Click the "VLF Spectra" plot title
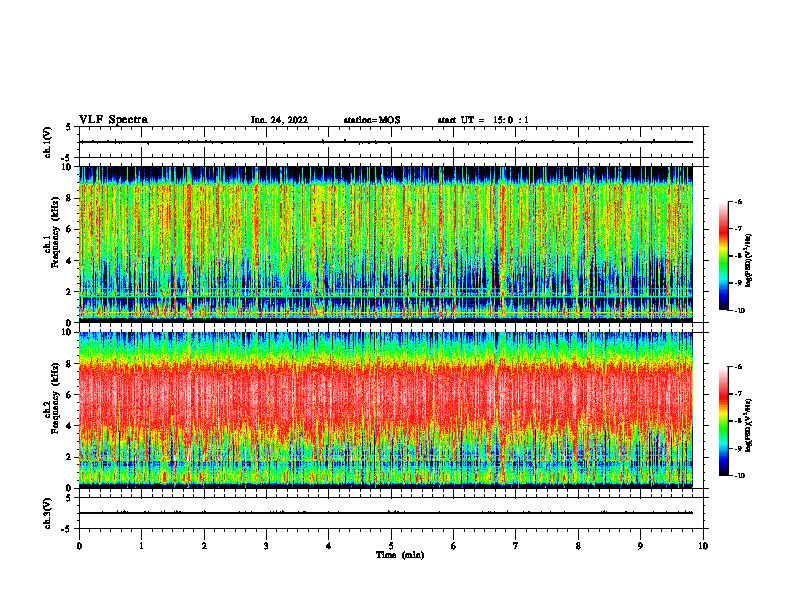Image resolution: width=792 pixels, height=612 pixels. pyautogui.click(x=114, y=119)
